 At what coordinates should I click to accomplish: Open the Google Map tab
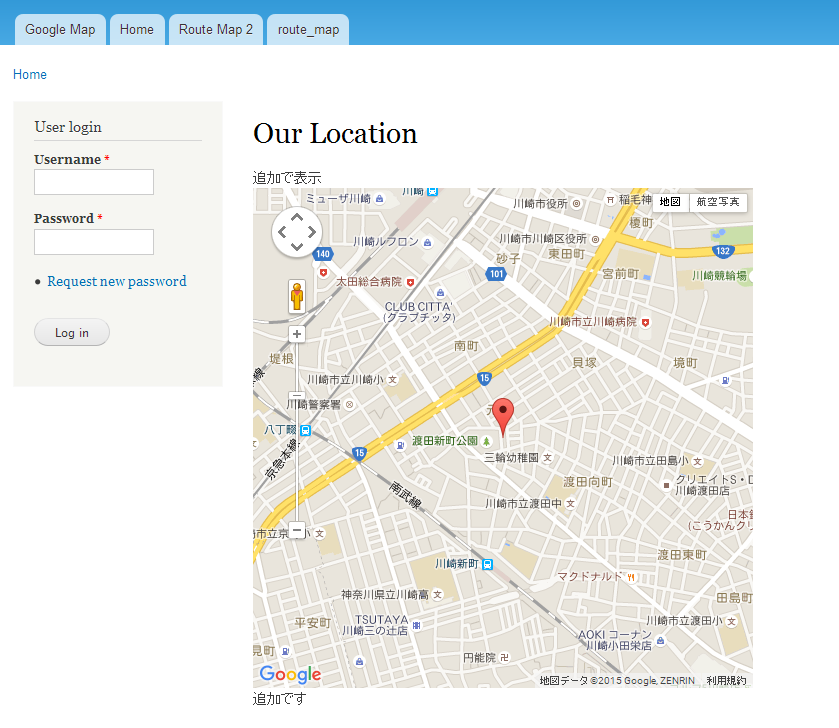(60, 30)
